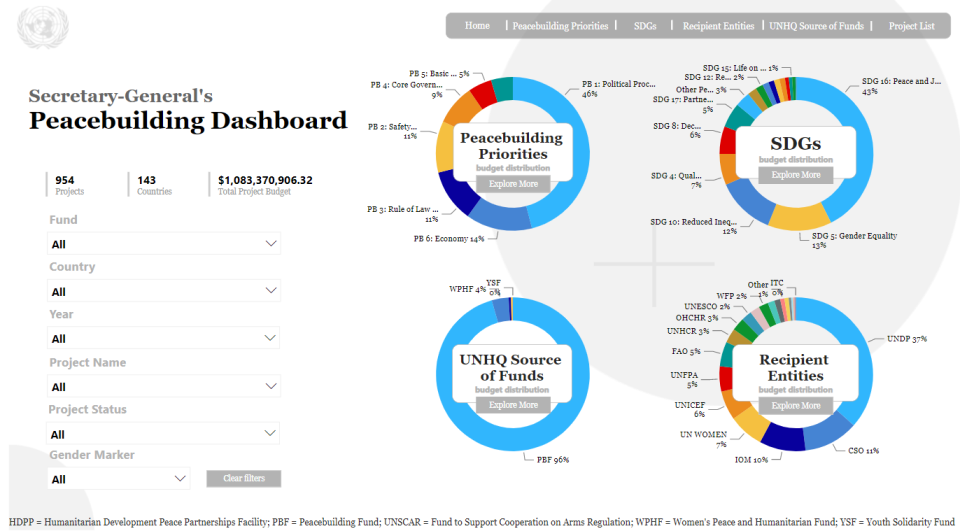960x531 pixels.
Task: Open UNHQ Source of Funds tab
Action: (816, 26)
